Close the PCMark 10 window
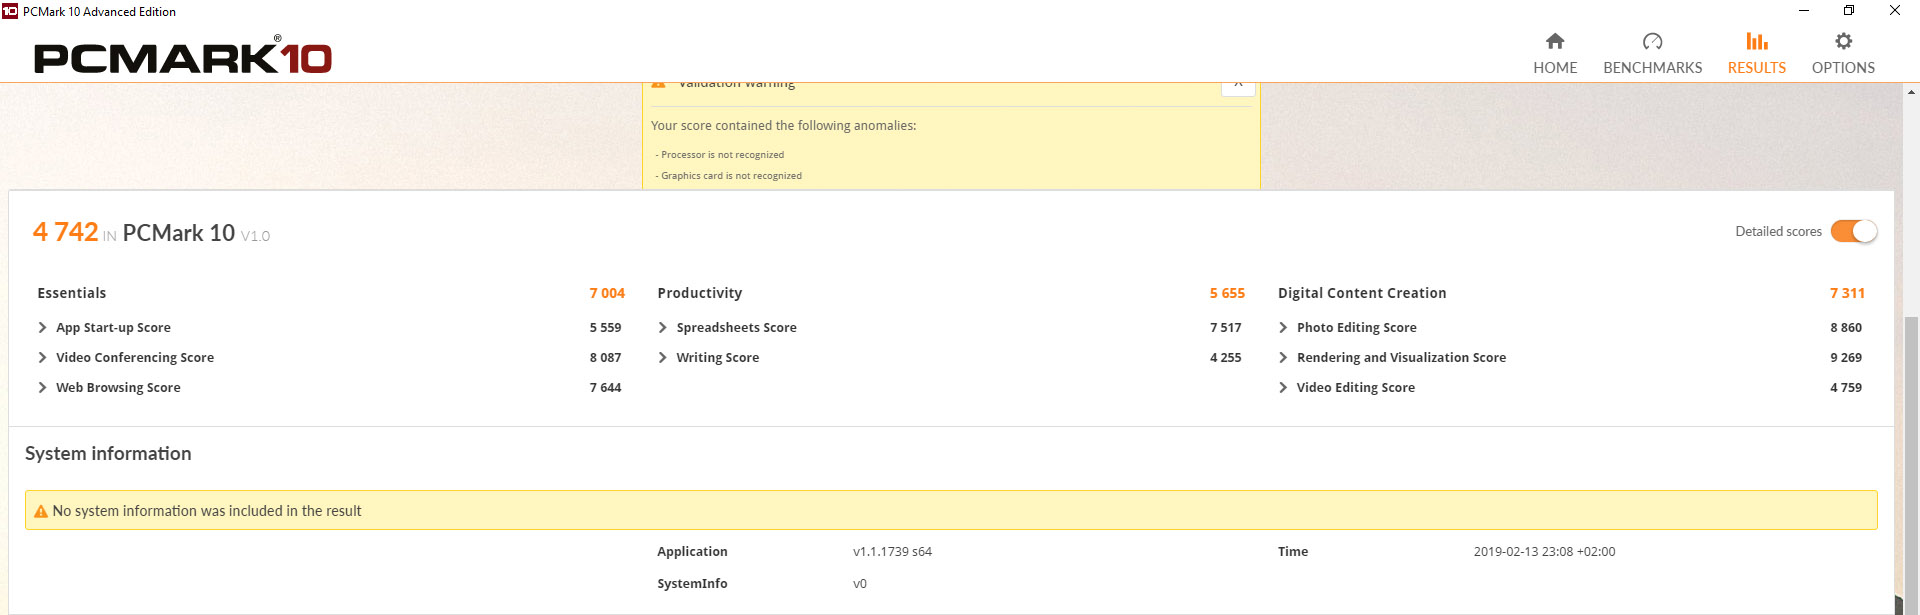Image resolution: width=1920 pixels, height=615 pixels. tap(1895, 11)
